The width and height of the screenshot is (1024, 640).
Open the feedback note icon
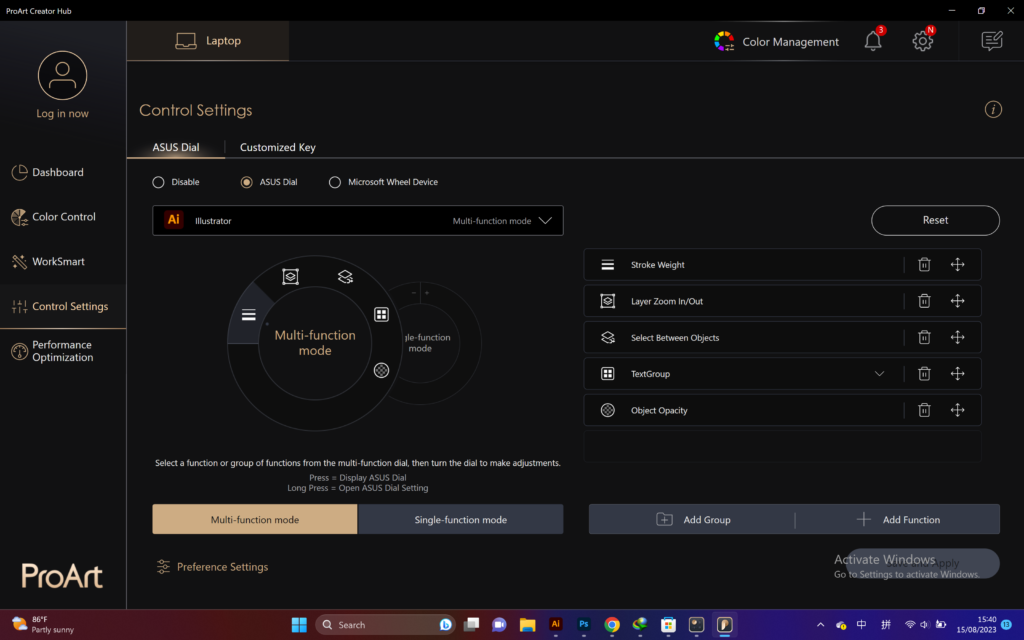pyautogui.click(x=992, y=41)
